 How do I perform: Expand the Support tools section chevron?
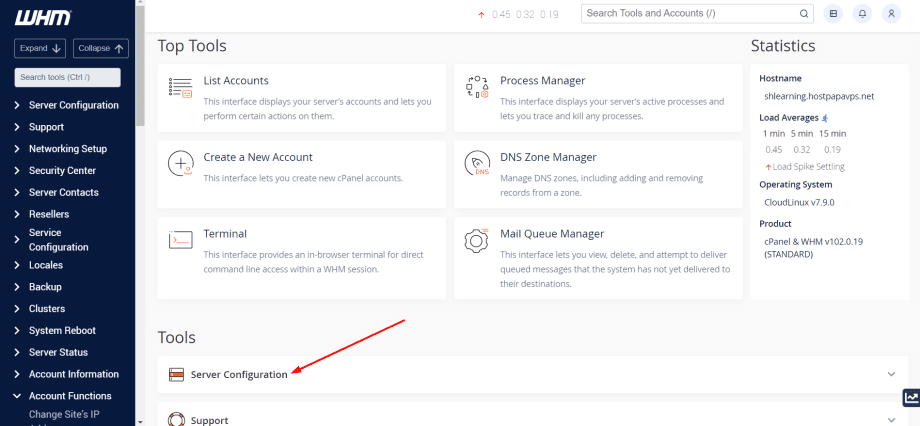pyautogui.click(x=891, y=420)
